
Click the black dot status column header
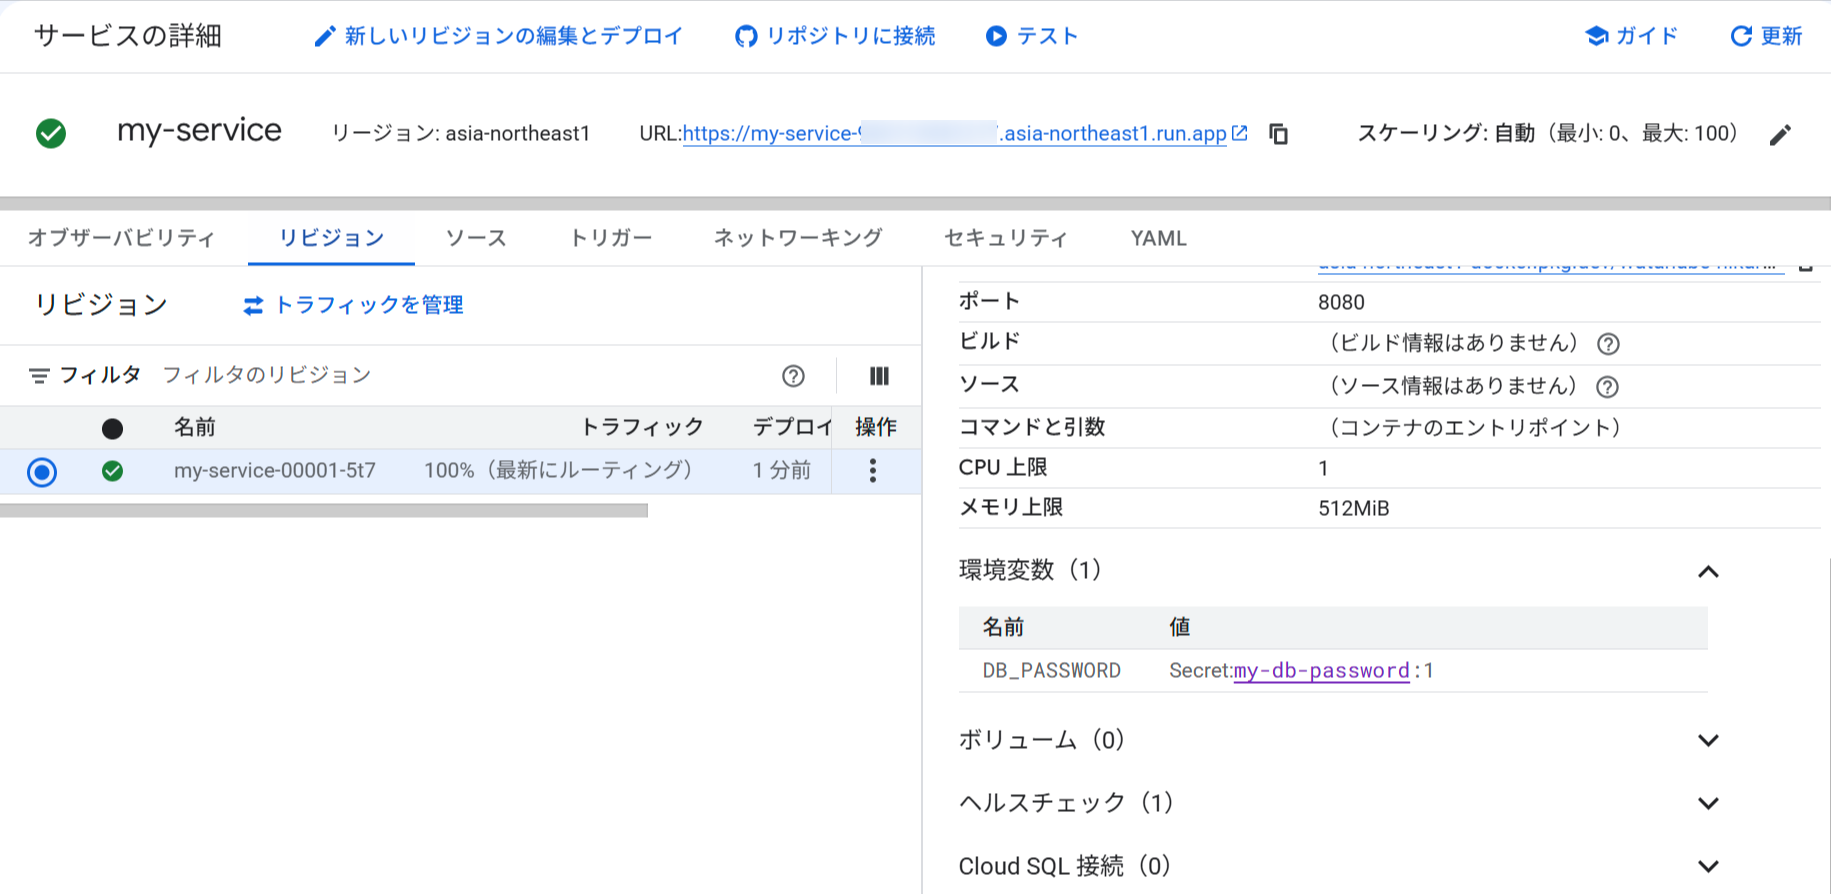113,429
